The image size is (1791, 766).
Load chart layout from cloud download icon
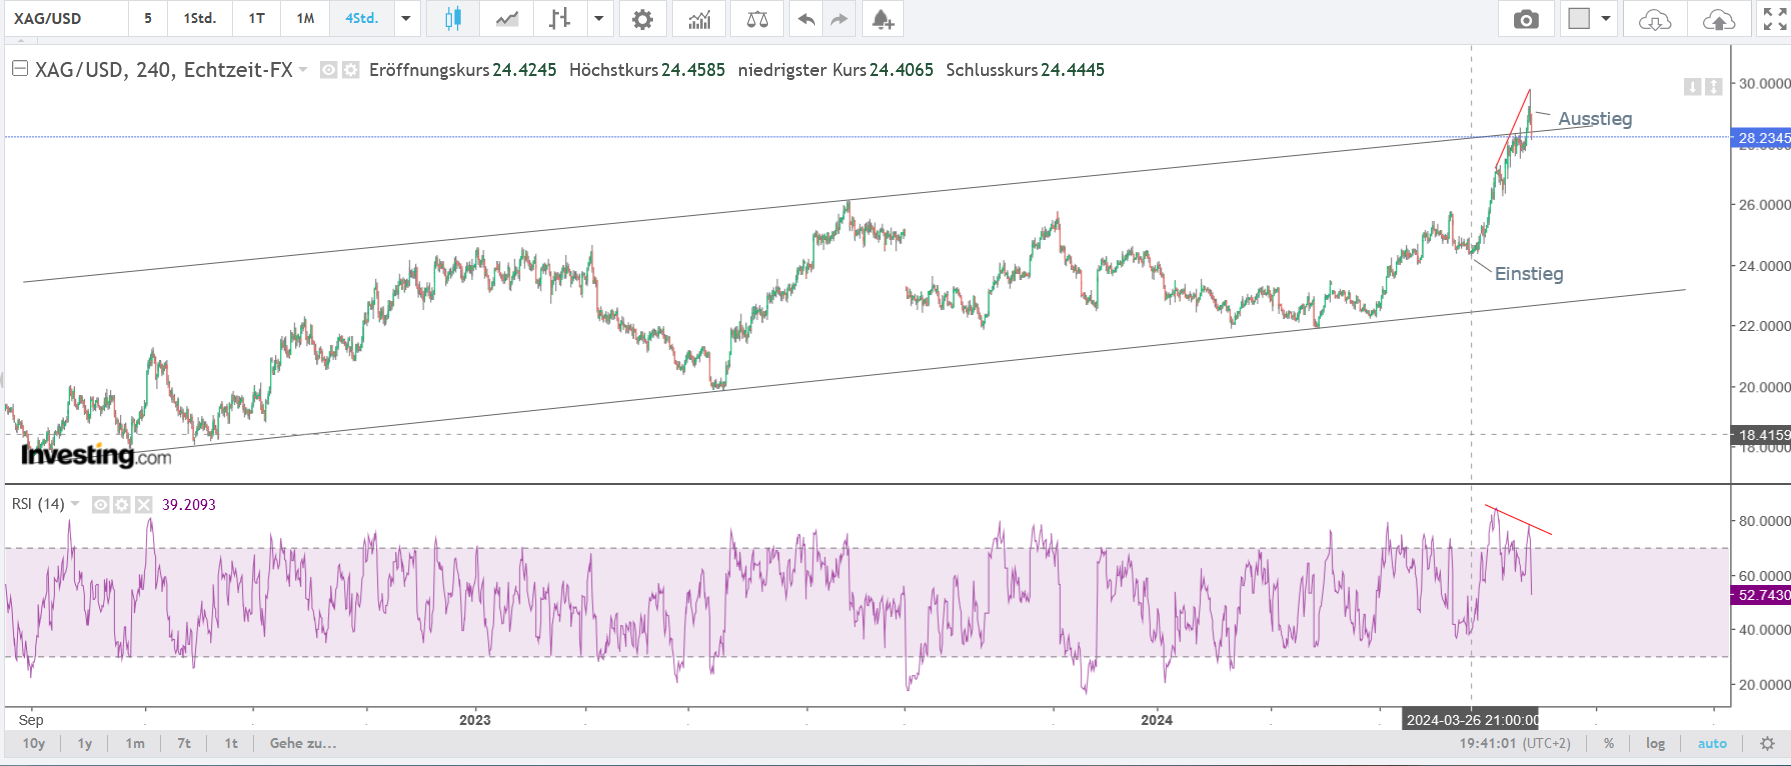coord(1655,19)
